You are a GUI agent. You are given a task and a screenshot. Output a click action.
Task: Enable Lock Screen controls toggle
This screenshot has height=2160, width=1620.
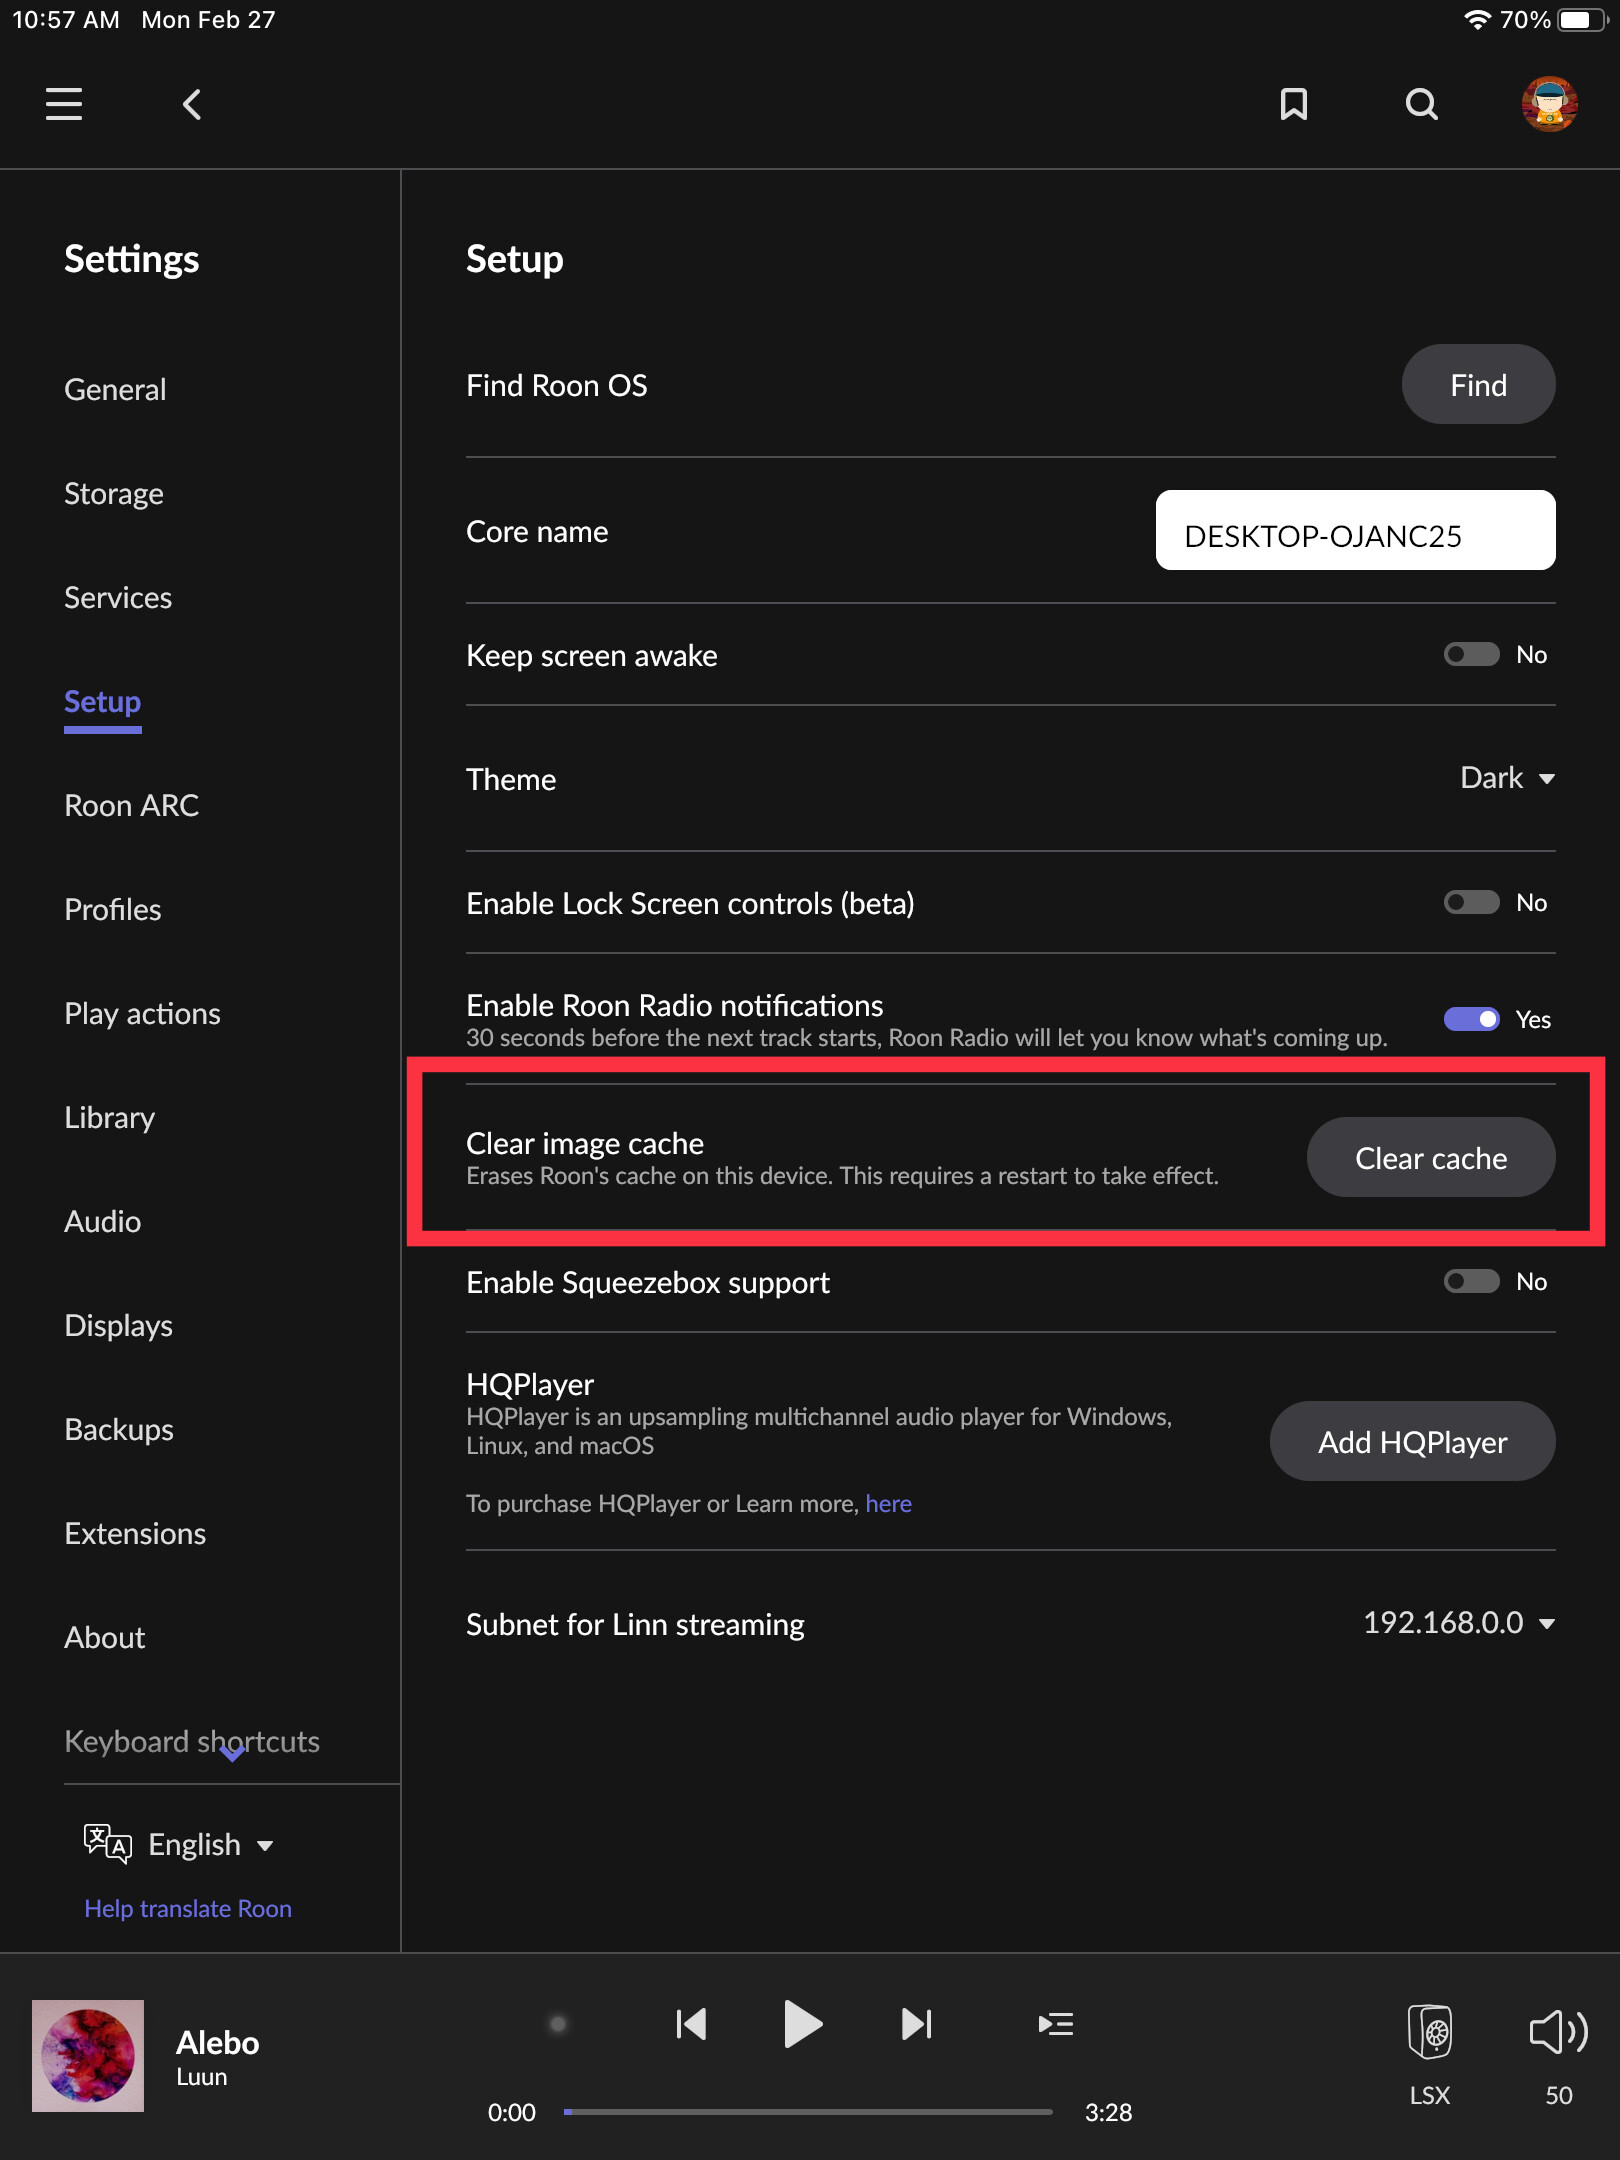pos(1472,903)
